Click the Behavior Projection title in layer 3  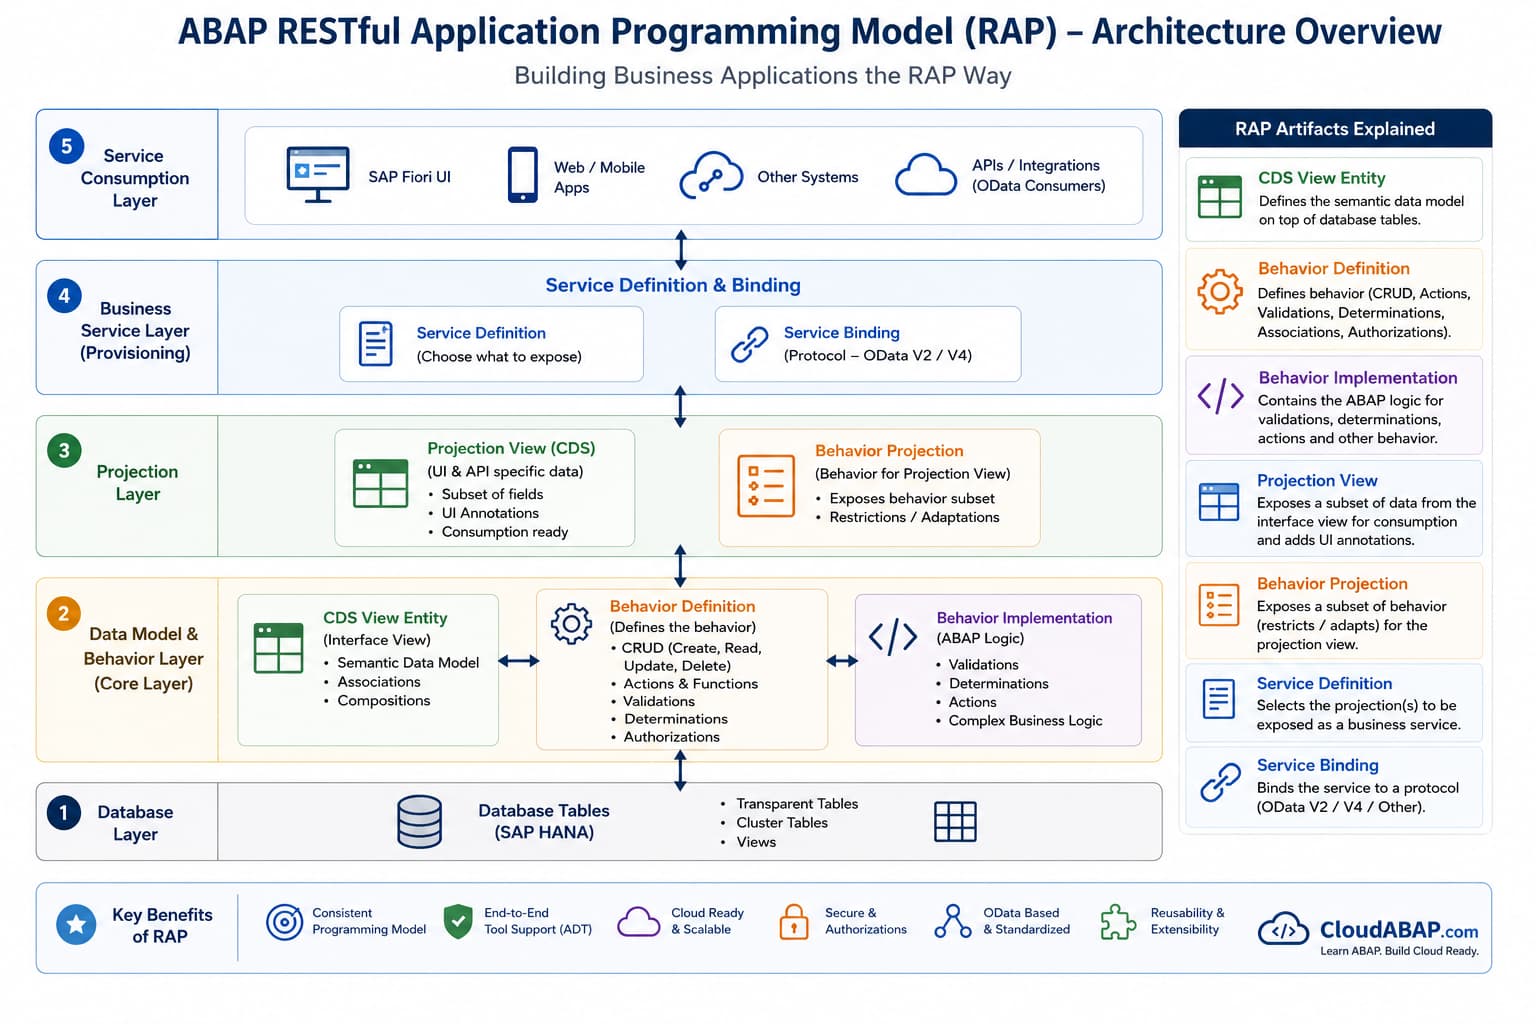click(x=889, y=451)
